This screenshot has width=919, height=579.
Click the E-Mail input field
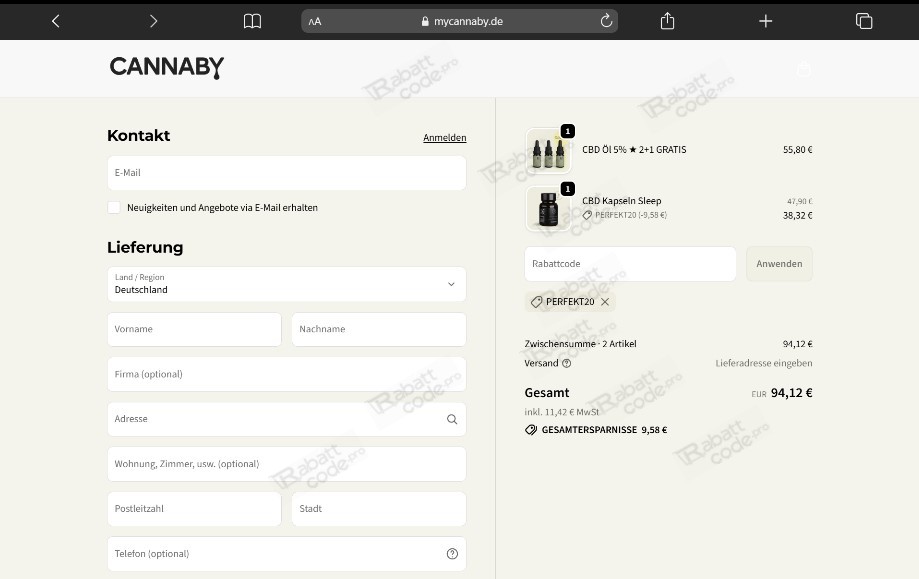287,173
